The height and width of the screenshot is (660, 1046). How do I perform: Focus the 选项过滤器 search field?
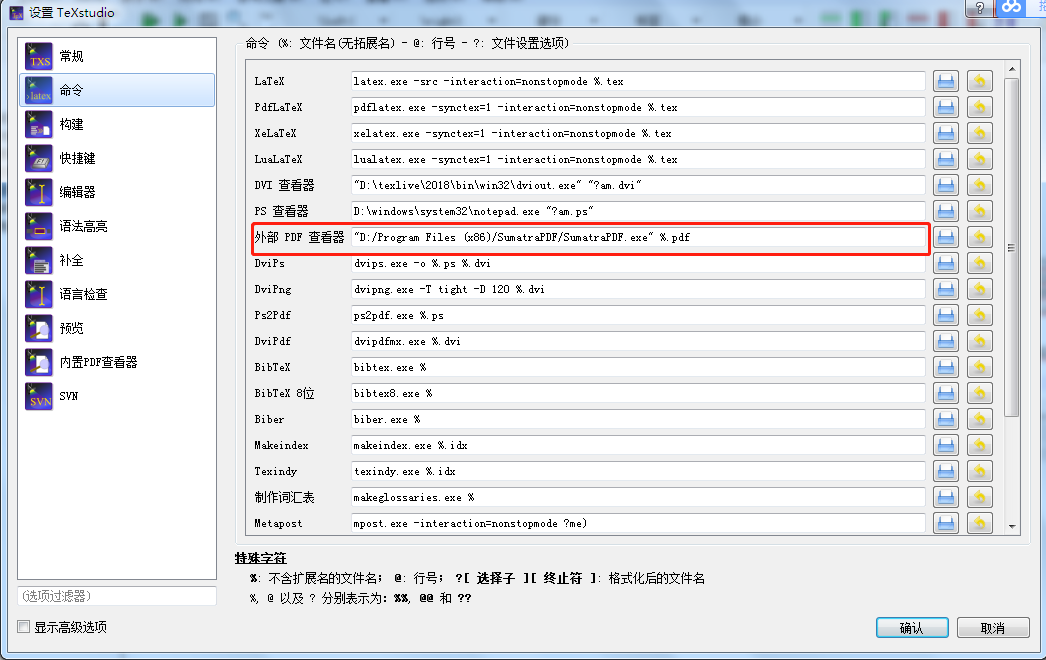(117, 596)
